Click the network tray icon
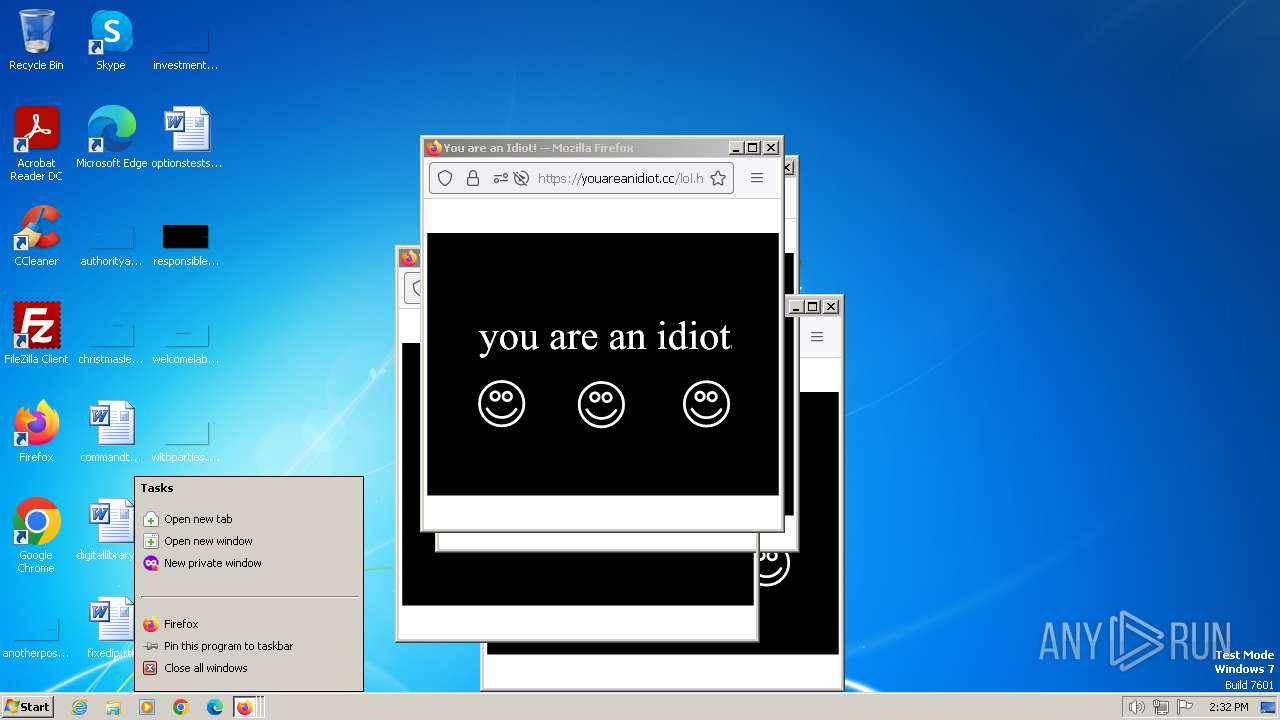 coord(1161,707)
